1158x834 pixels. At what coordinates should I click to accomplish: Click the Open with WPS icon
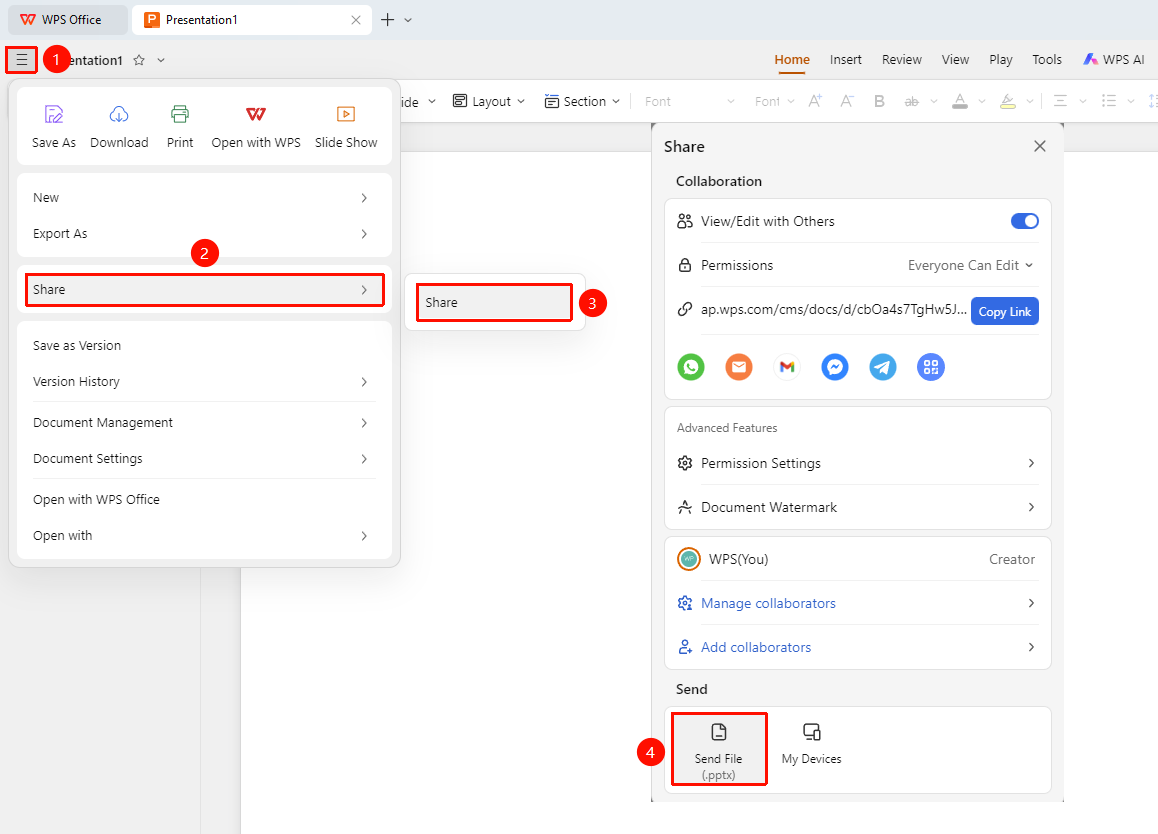click(256, 114)
